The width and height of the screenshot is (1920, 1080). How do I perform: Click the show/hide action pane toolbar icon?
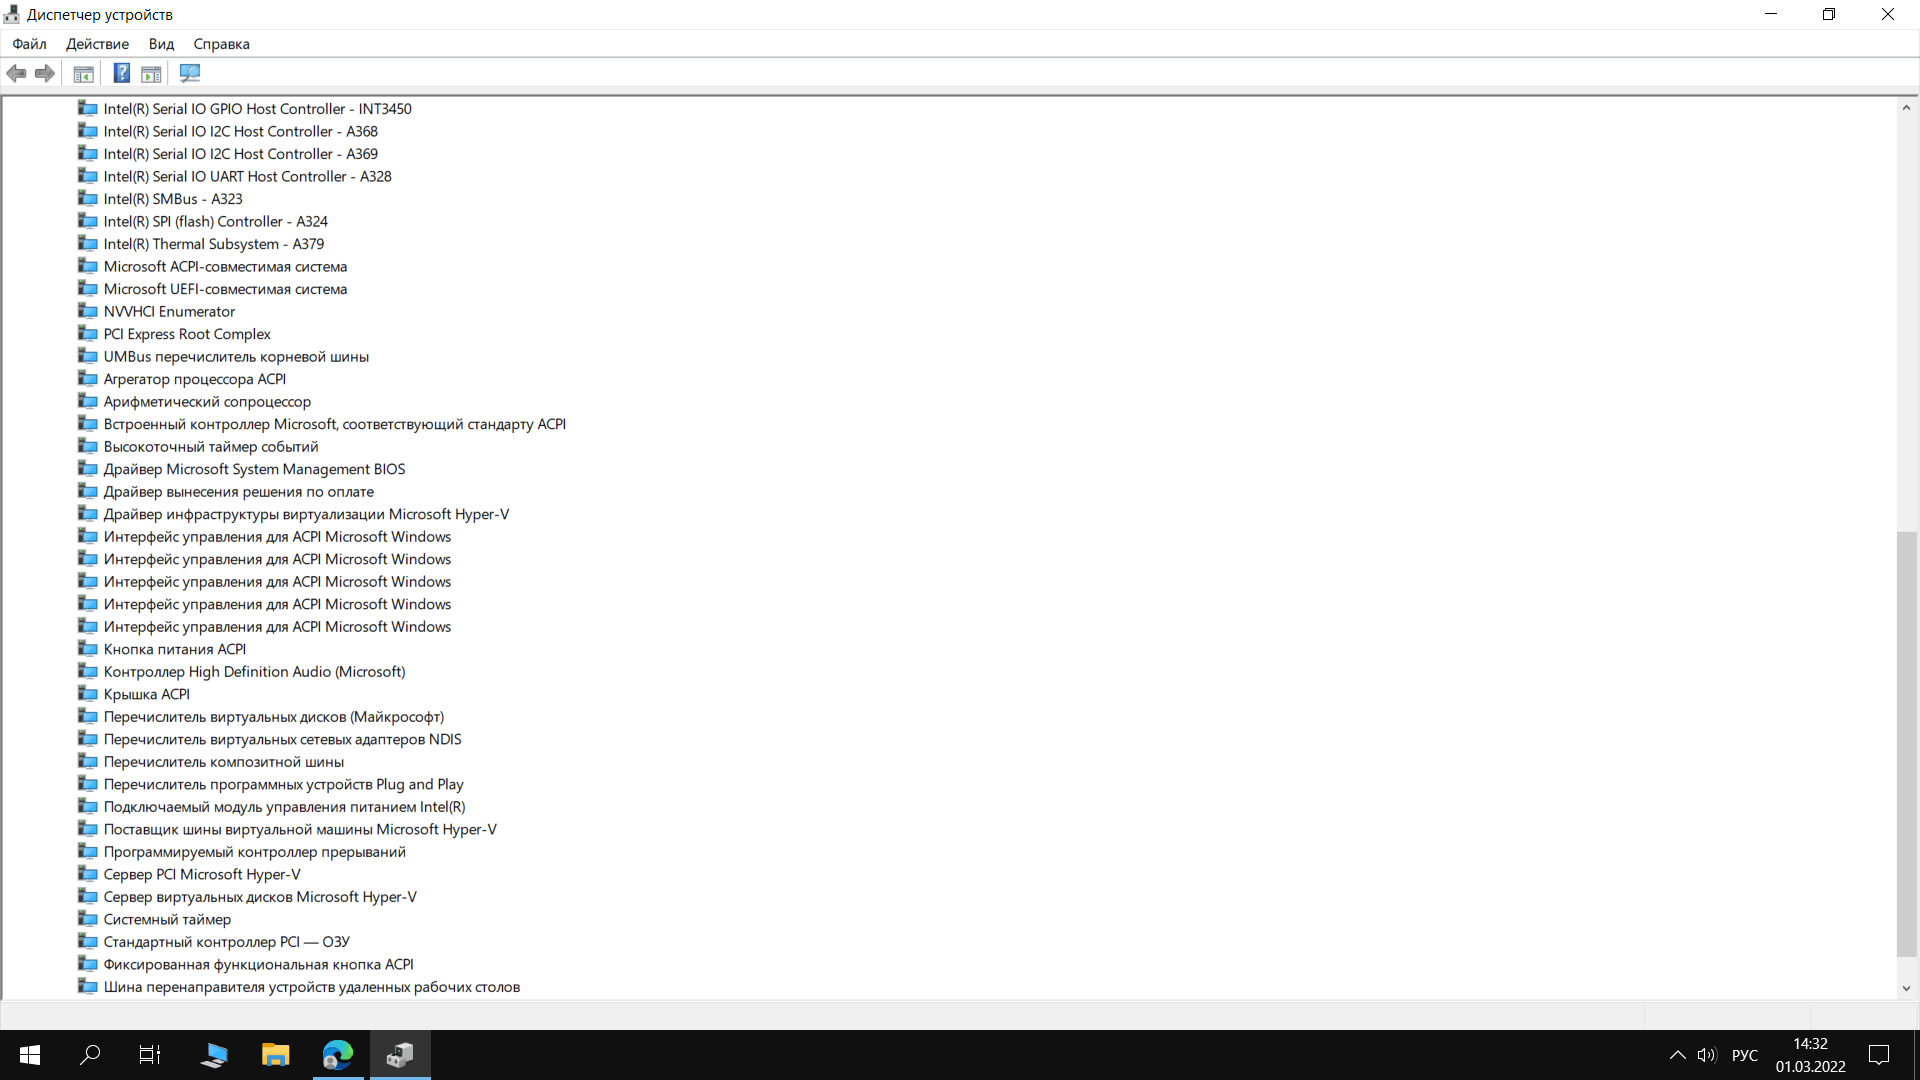click(x=151, y=73)
